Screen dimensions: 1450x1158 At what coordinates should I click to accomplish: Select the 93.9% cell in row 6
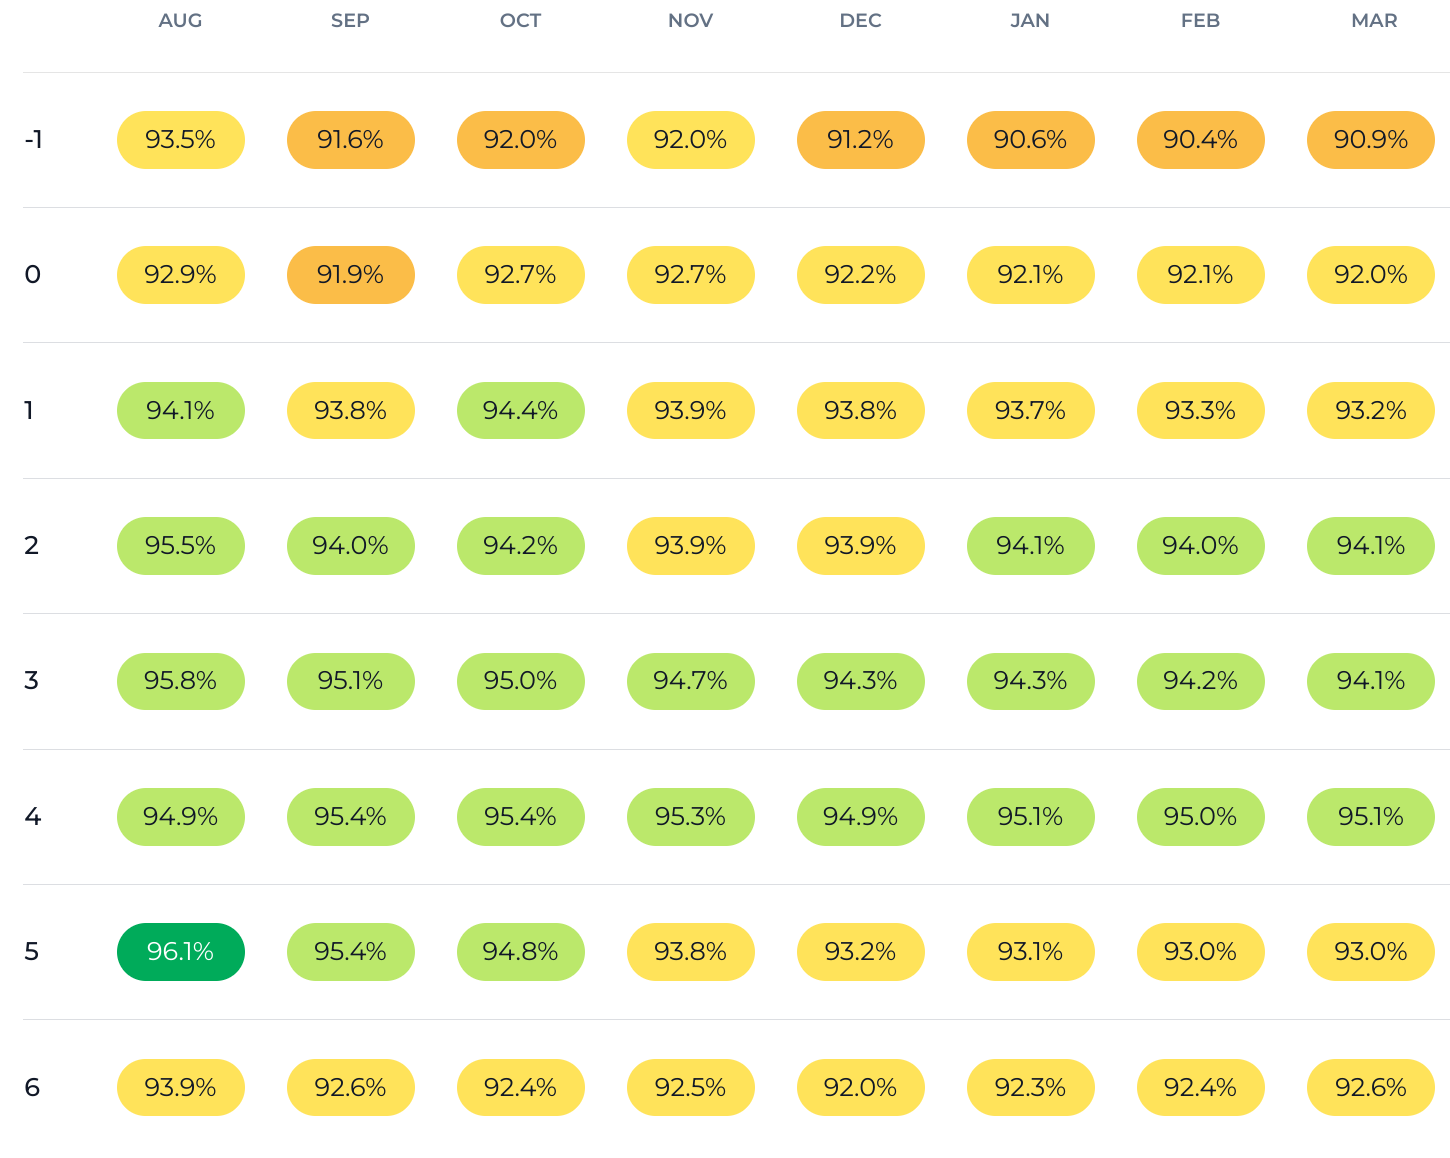click(x=181, y=1088)
